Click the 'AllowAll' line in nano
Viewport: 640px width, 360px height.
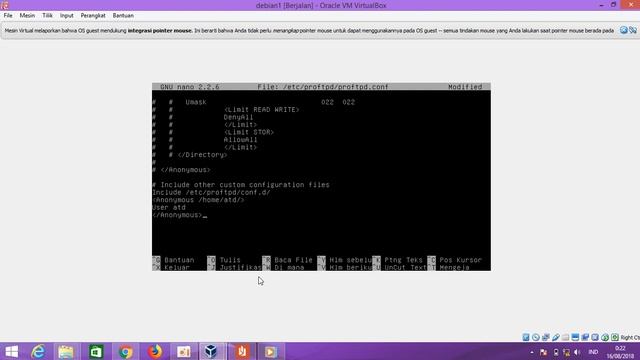[240, 140]
